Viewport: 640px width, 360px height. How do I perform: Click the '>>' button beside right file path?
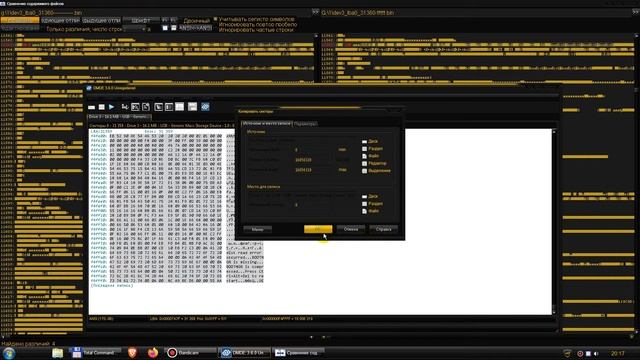click(x=636, y=12)
